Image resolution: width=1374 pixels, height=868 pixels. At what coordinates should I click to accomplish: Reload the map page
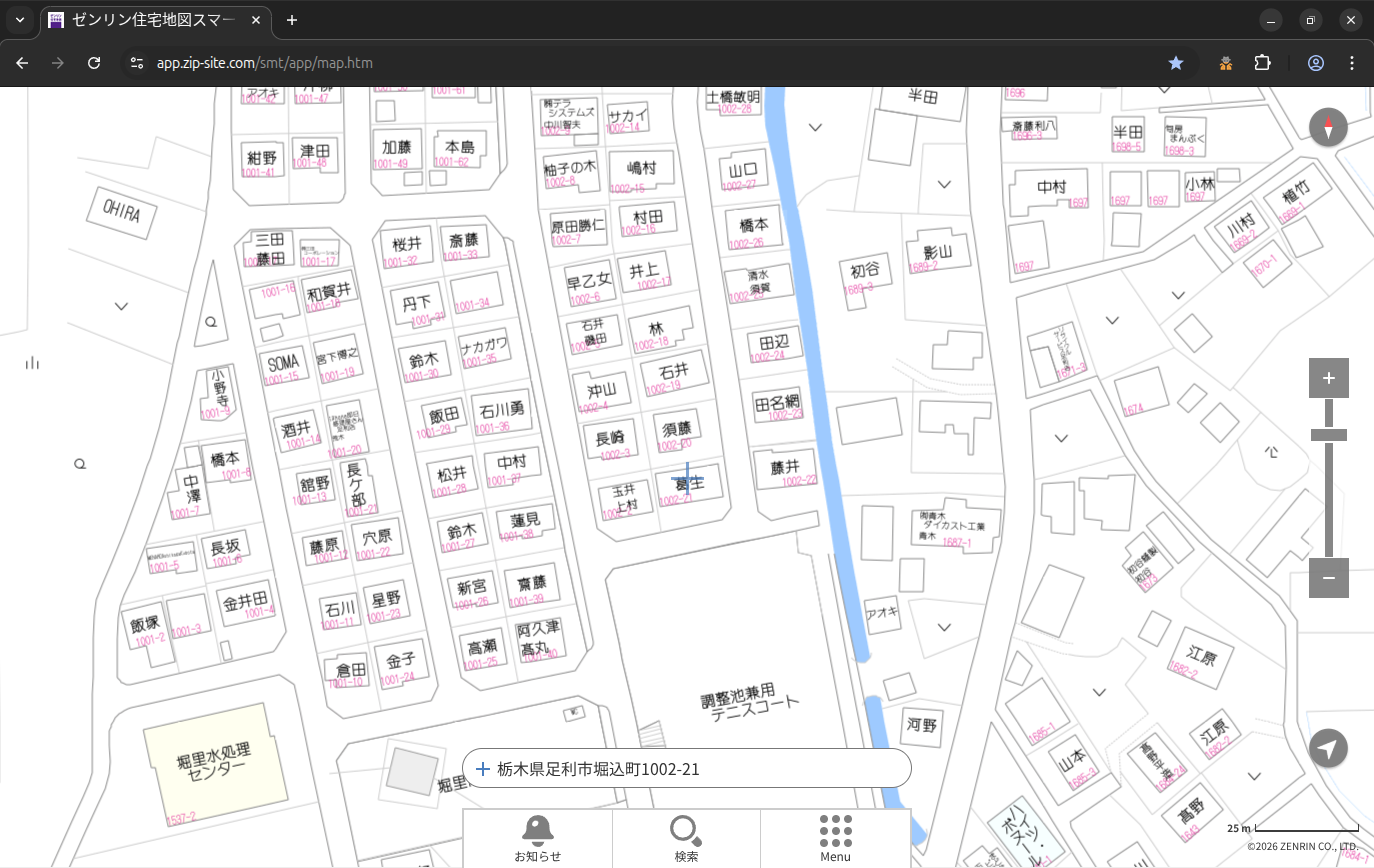[x=94, y=63]
